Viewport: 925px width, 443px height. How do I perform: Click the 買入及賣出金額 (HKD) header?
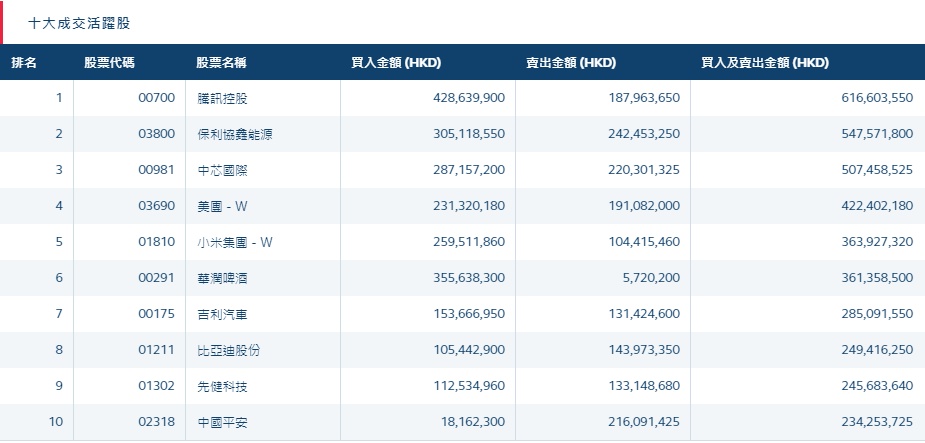coord(765,62)
